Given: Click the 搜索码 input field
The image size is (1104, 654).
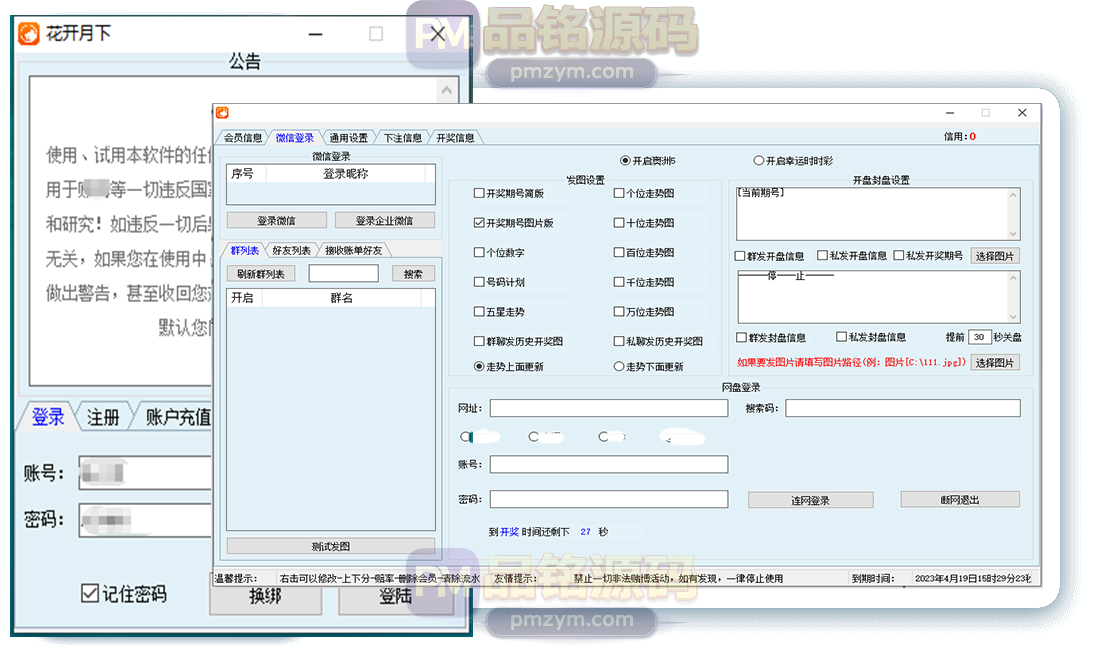Looking at the screenshot, I should [903, 408].
